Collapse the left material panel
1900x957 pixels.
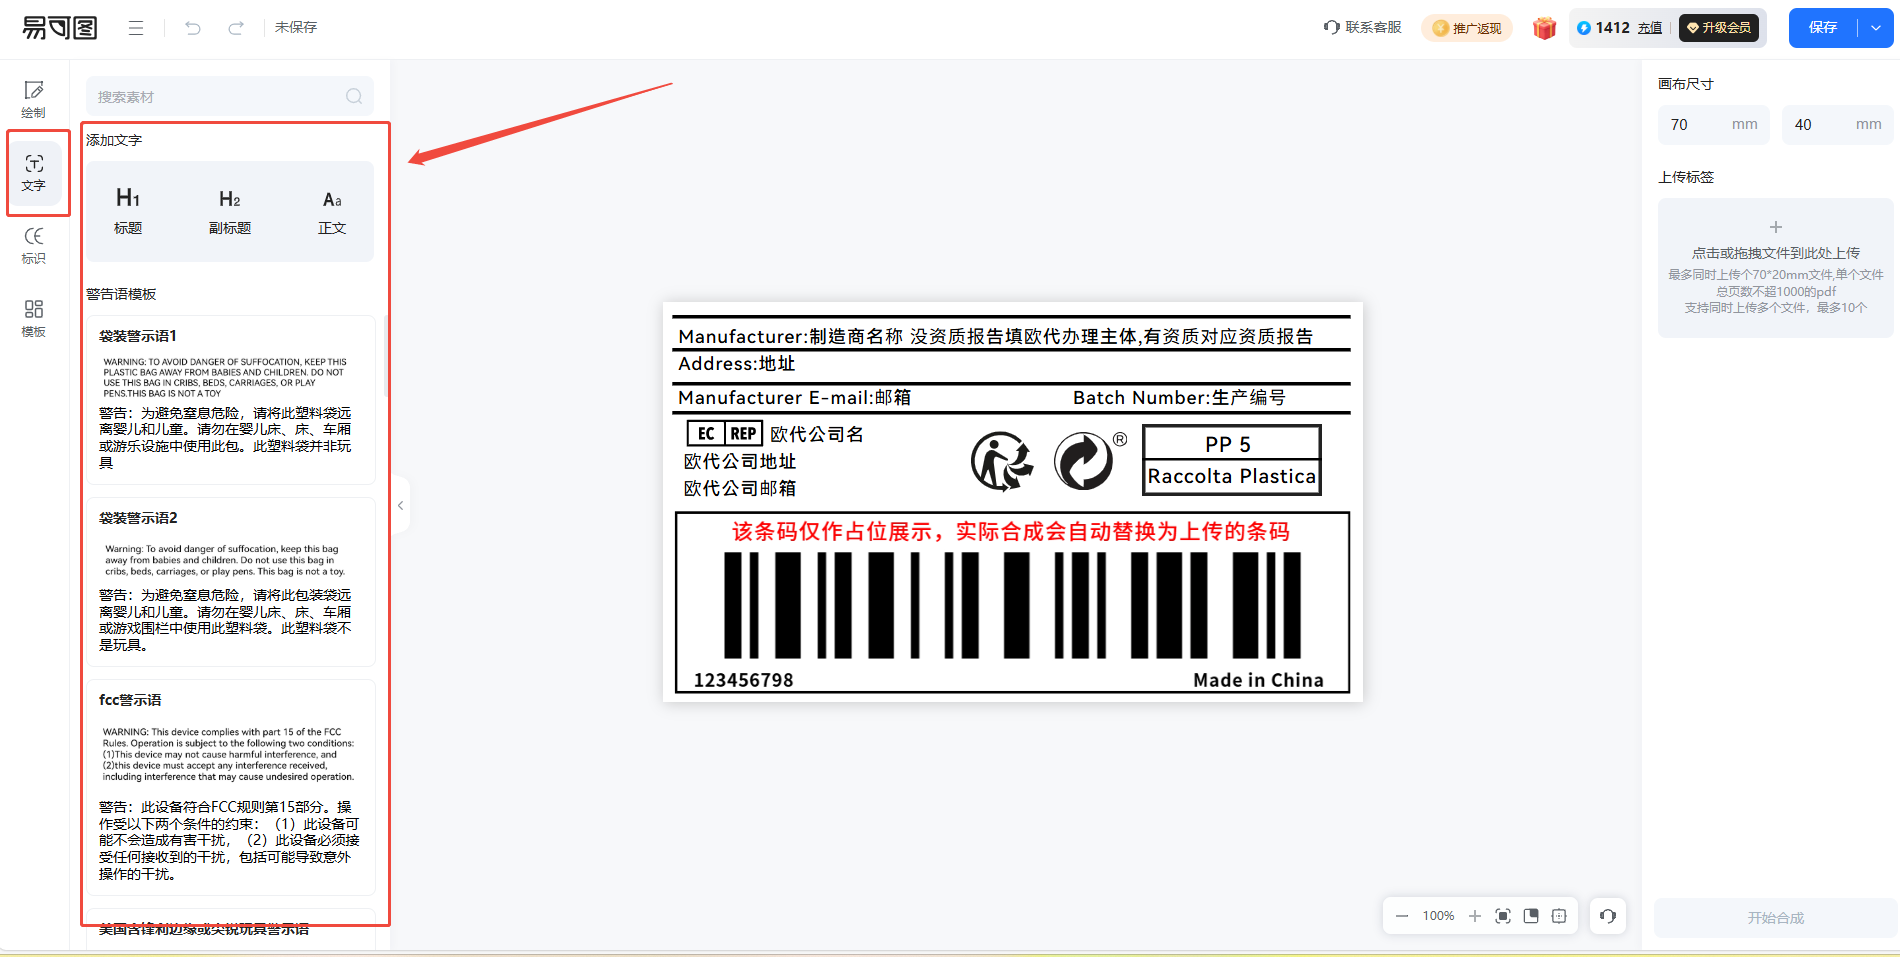click(x=400, y=505)
